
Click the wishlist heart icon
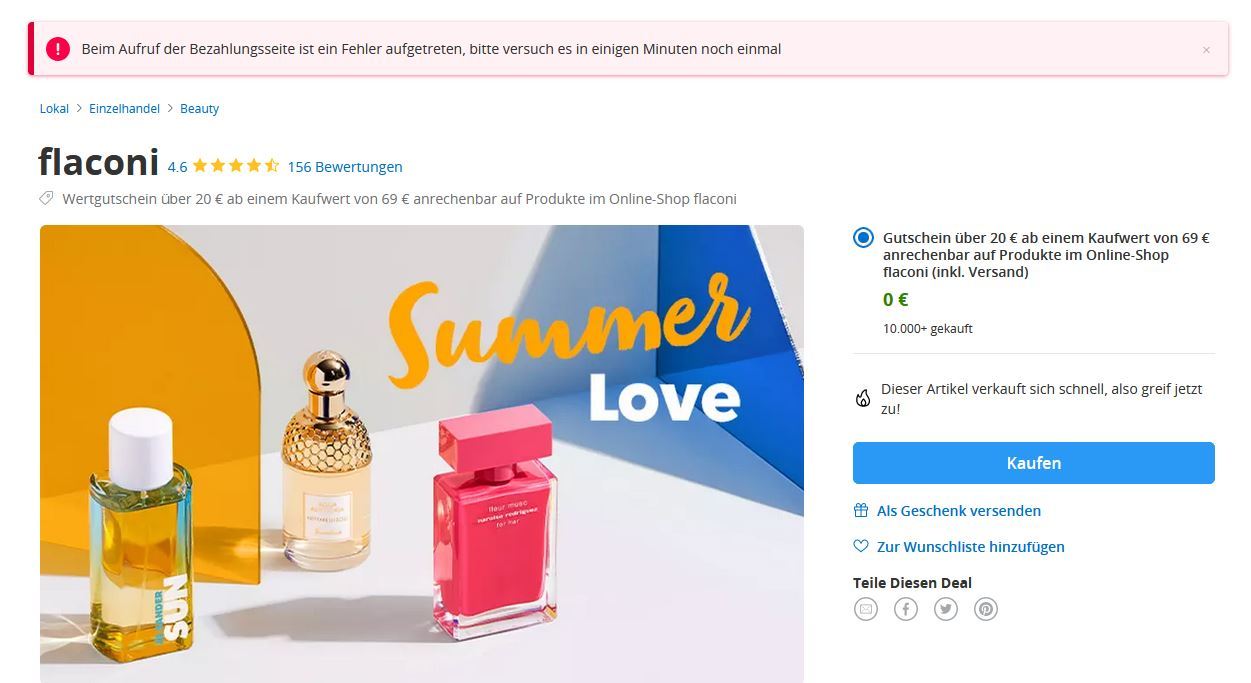point(861,546)
